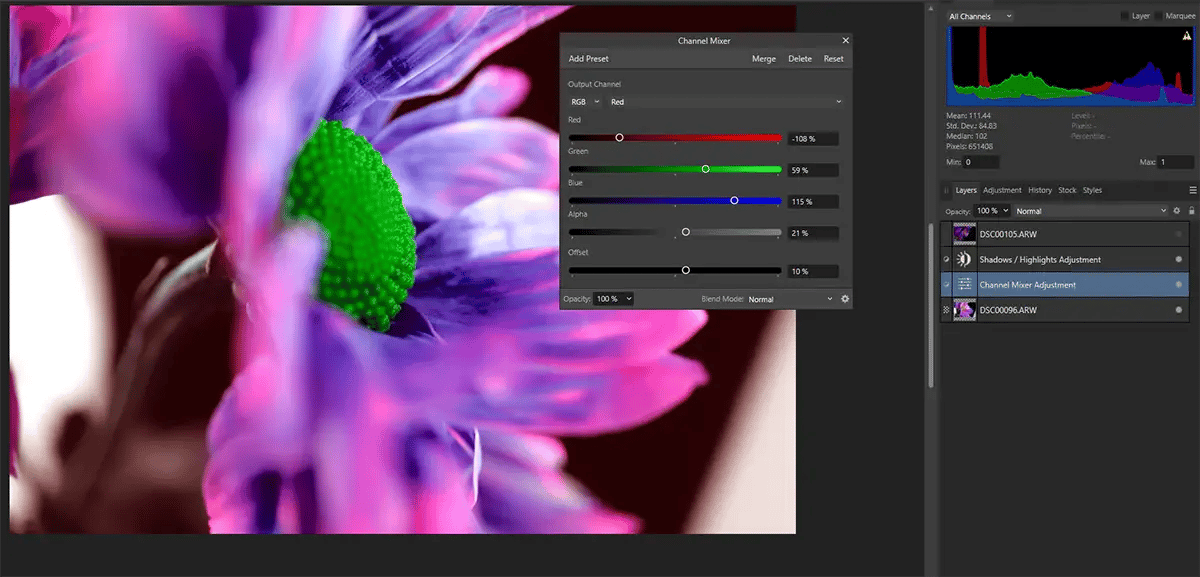Click the Merge button
The width and height of the screenshot is (1200, 577).
[x=764, y=59]
